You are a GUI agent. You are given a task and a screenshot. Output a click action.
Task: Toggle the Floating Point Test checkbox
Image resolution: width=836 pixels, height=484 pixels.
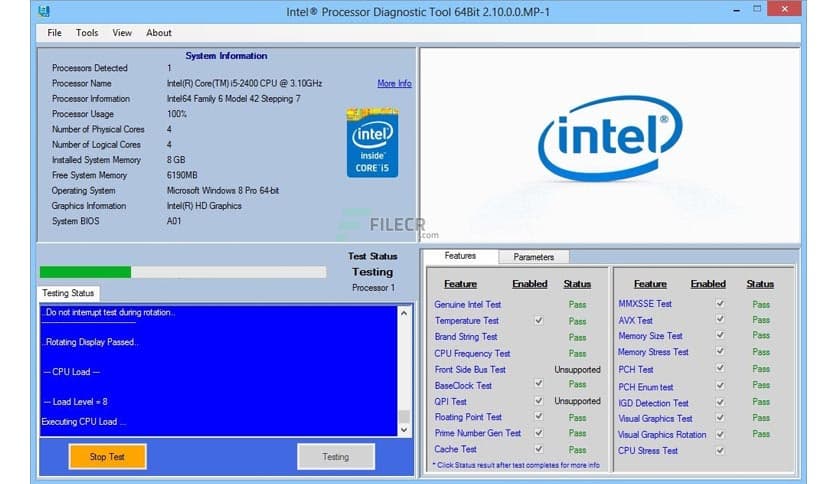pyautogui.click(x=538, y=416)
